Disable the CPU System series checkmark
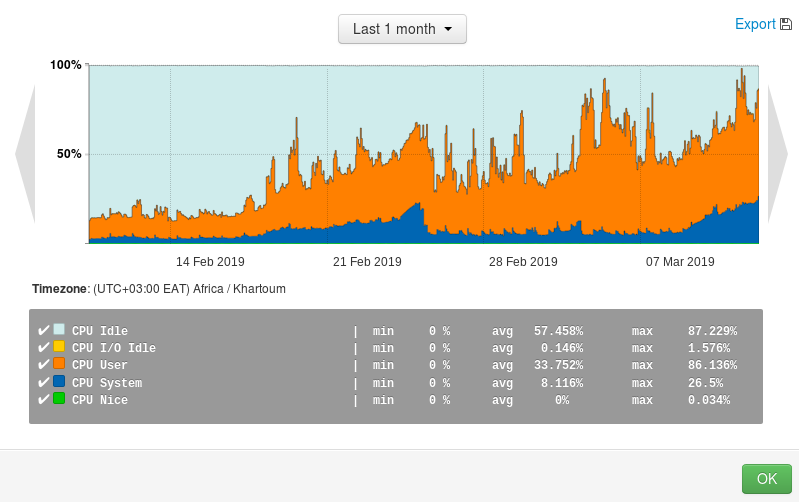Image resolution: width=799 pixels, height=502 pixels. click(43, 382)
